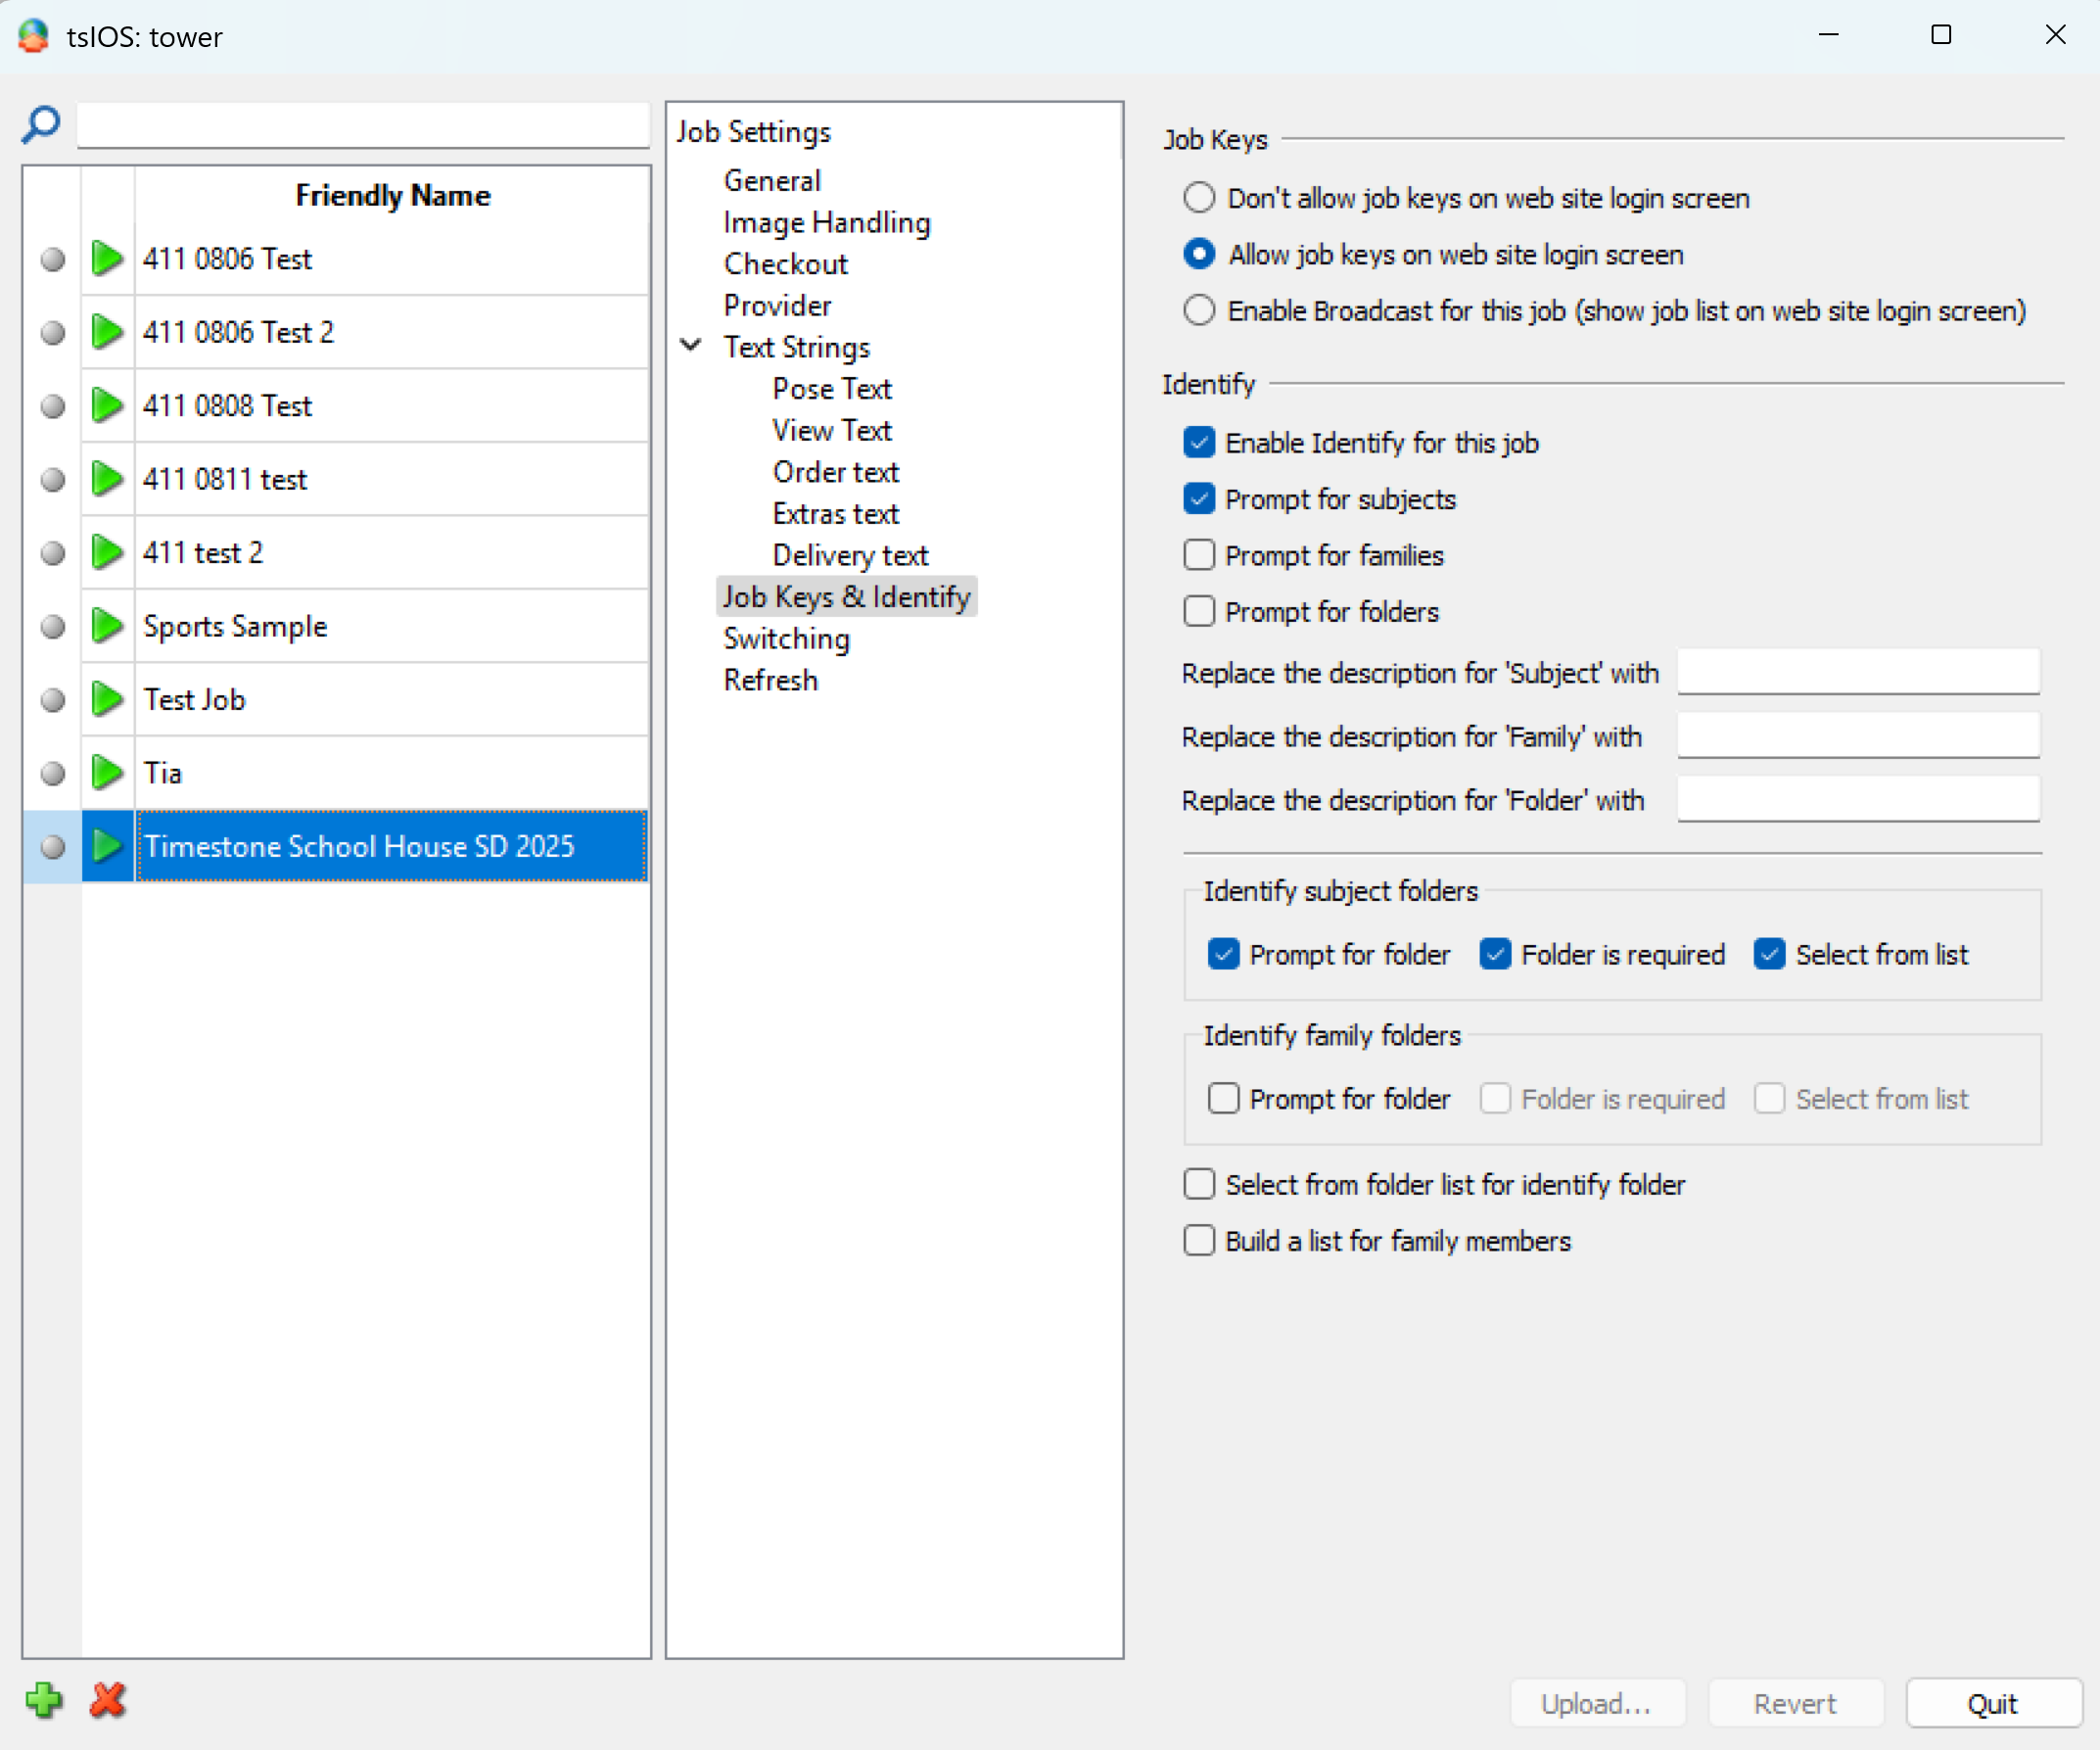Select Don't allow job keys on login screen
Image resolution: width=2100 pixels, height=1750 pixels.
tap(1198, 198)
